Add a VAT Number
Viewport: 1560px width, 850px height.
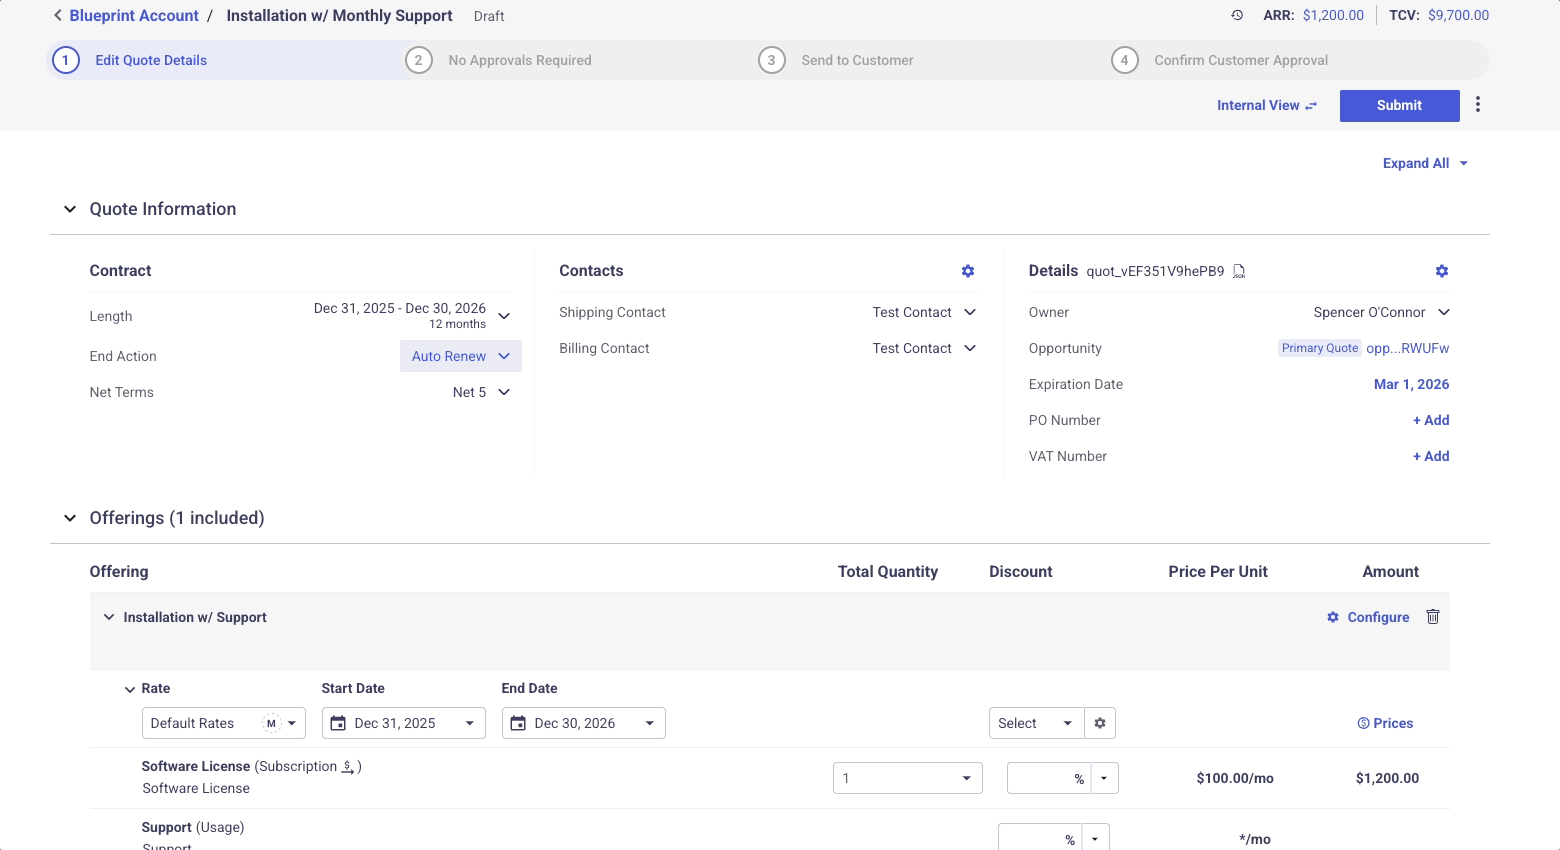(x=1431, y=456)
